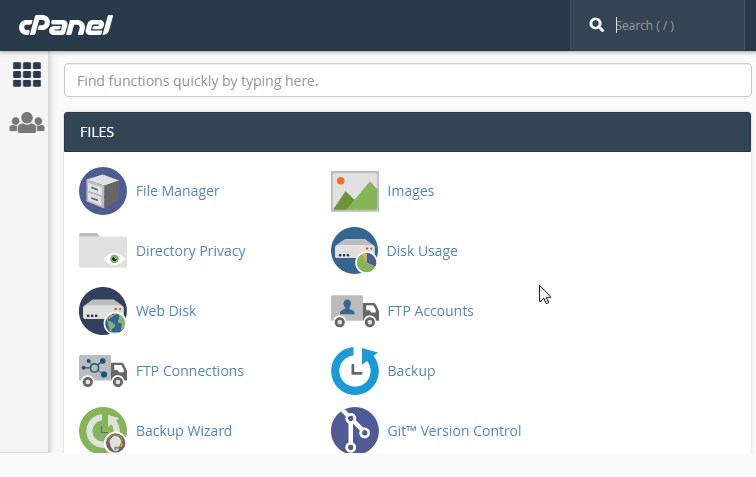The image size is (756, 477).
Task: Click the grid home icon in sidebar
Action: 27,75
